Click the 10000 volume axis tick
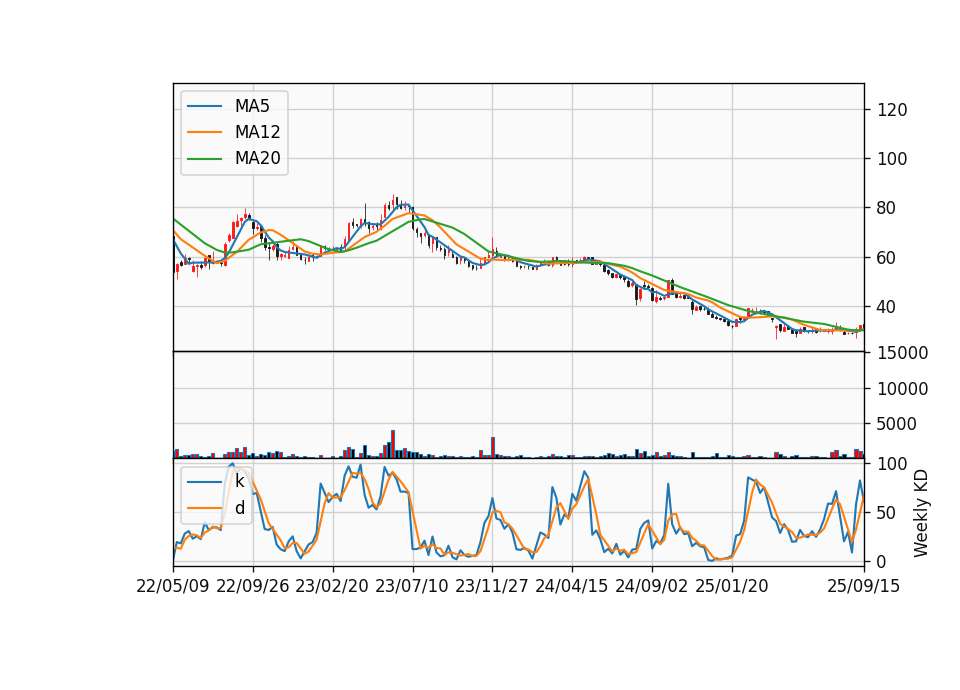 coord(902,389)
